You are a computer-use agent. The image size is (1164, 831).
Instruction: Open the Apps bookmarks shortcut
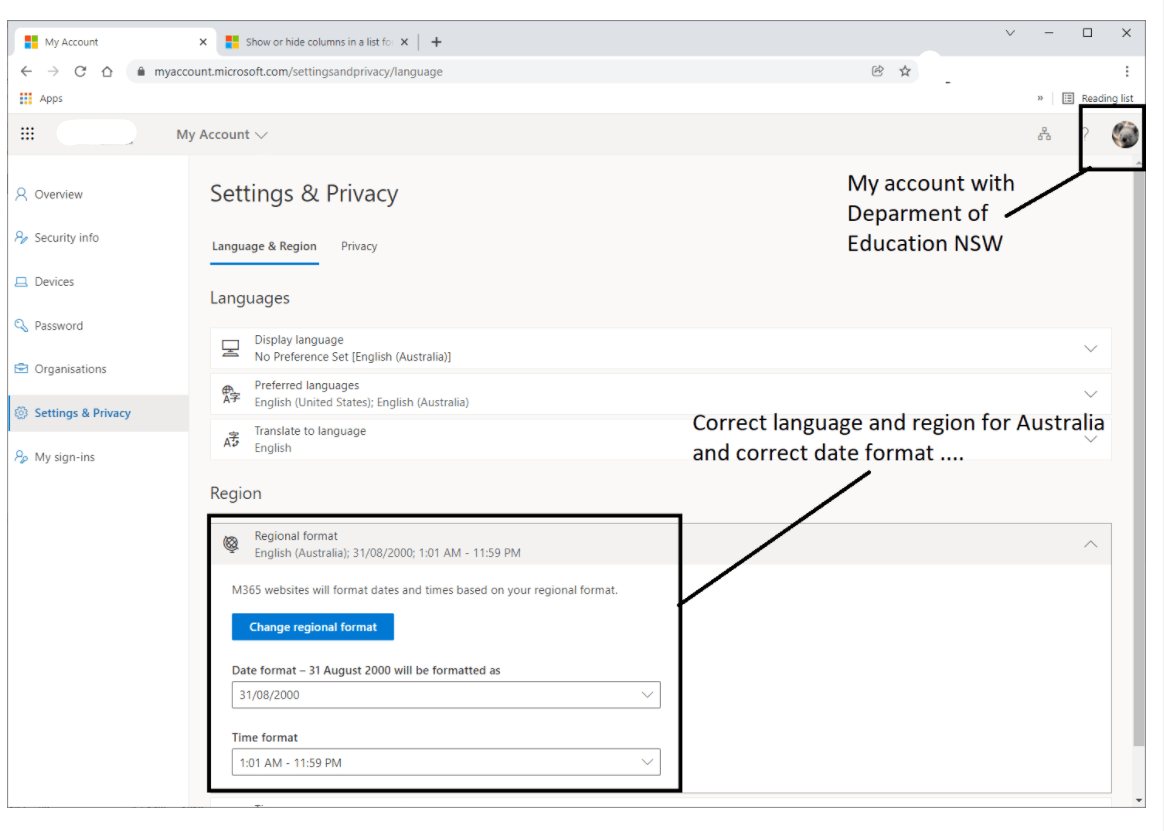41,98
